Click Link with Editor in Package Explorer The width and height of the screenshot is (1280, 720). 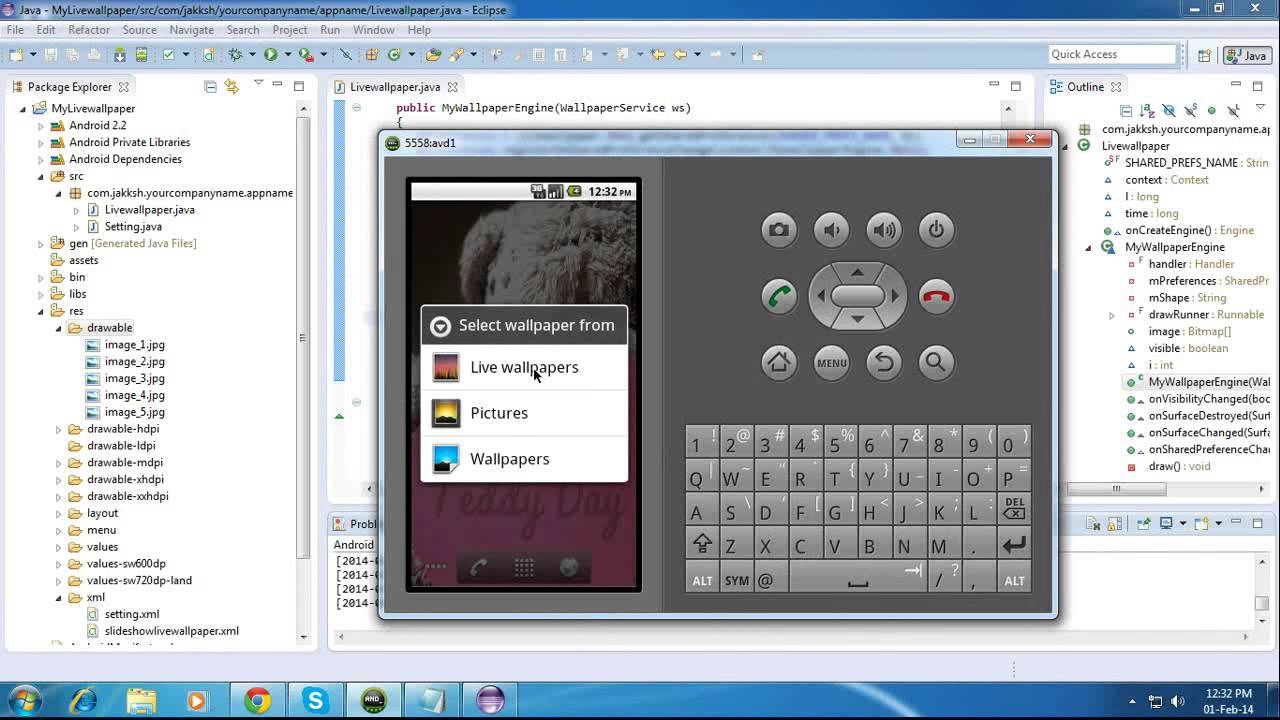[232, 87]
